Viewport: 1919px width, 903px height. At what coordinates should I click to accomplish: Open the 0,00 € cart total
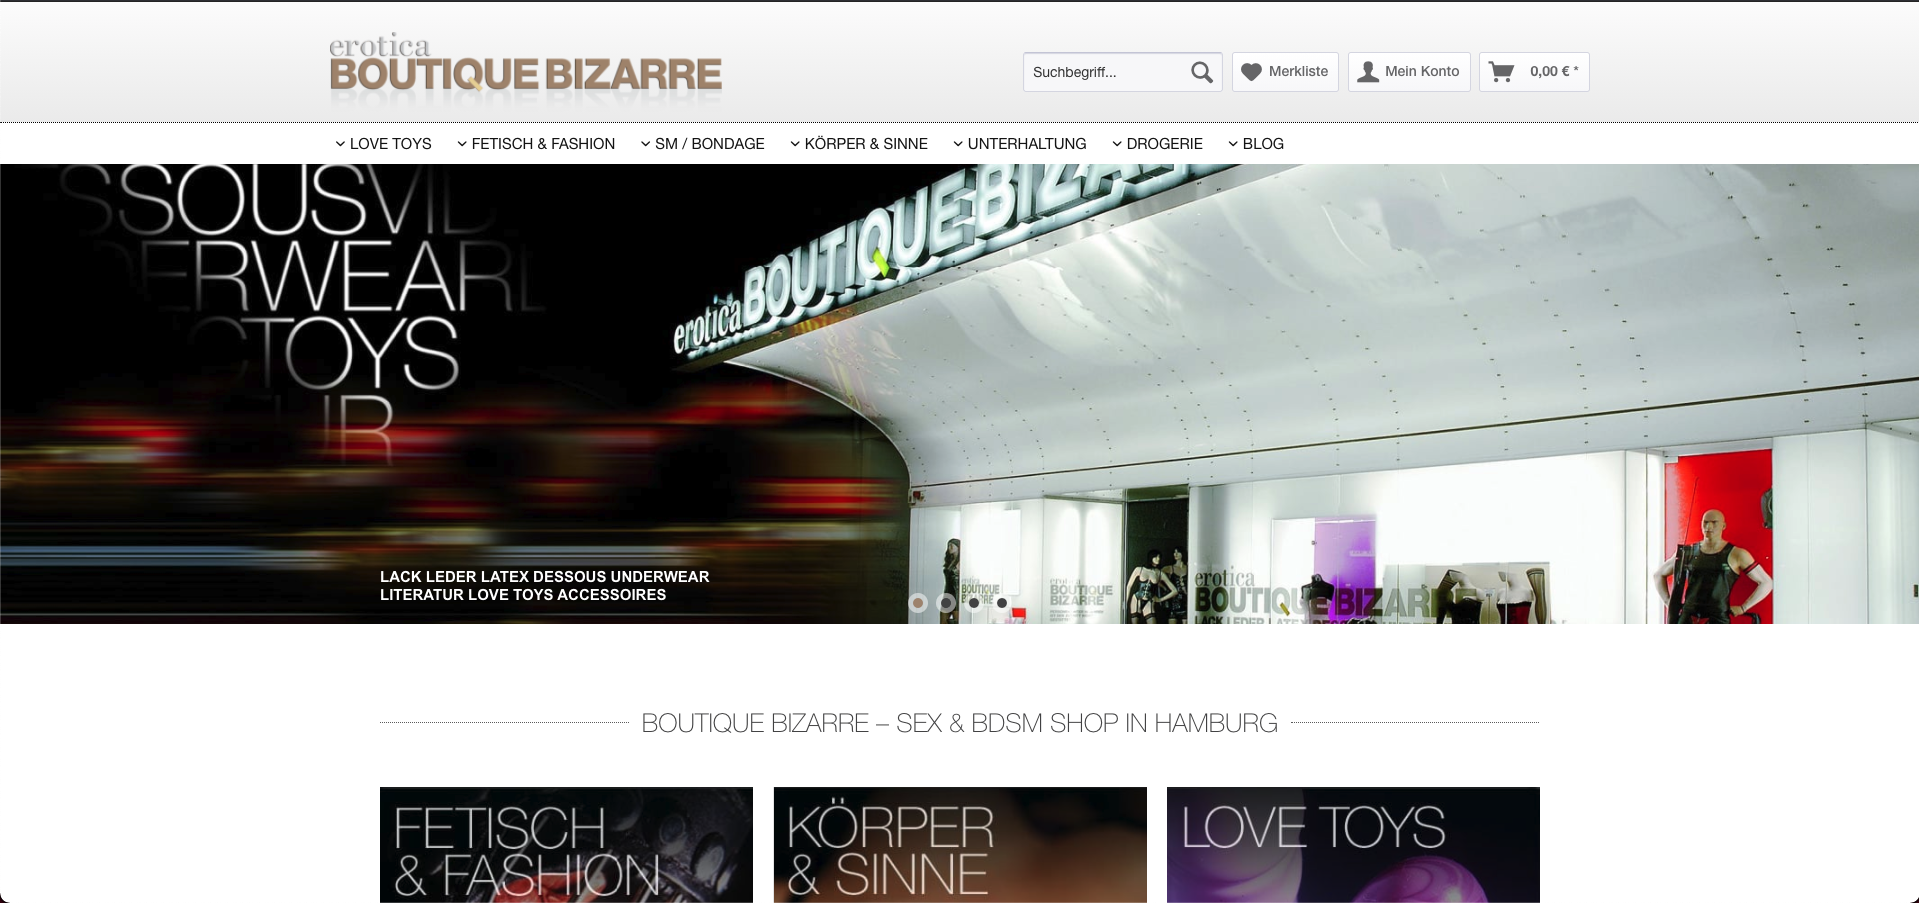coord(1534,72)
